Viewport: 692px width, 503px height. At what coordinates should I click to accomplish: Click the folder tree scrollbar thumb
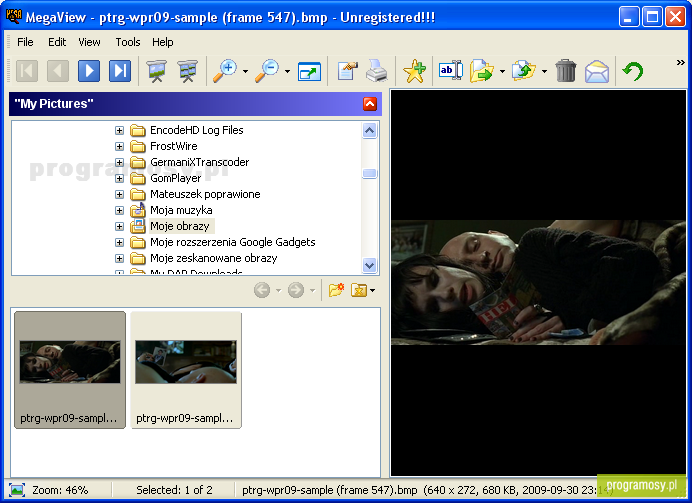369,174
